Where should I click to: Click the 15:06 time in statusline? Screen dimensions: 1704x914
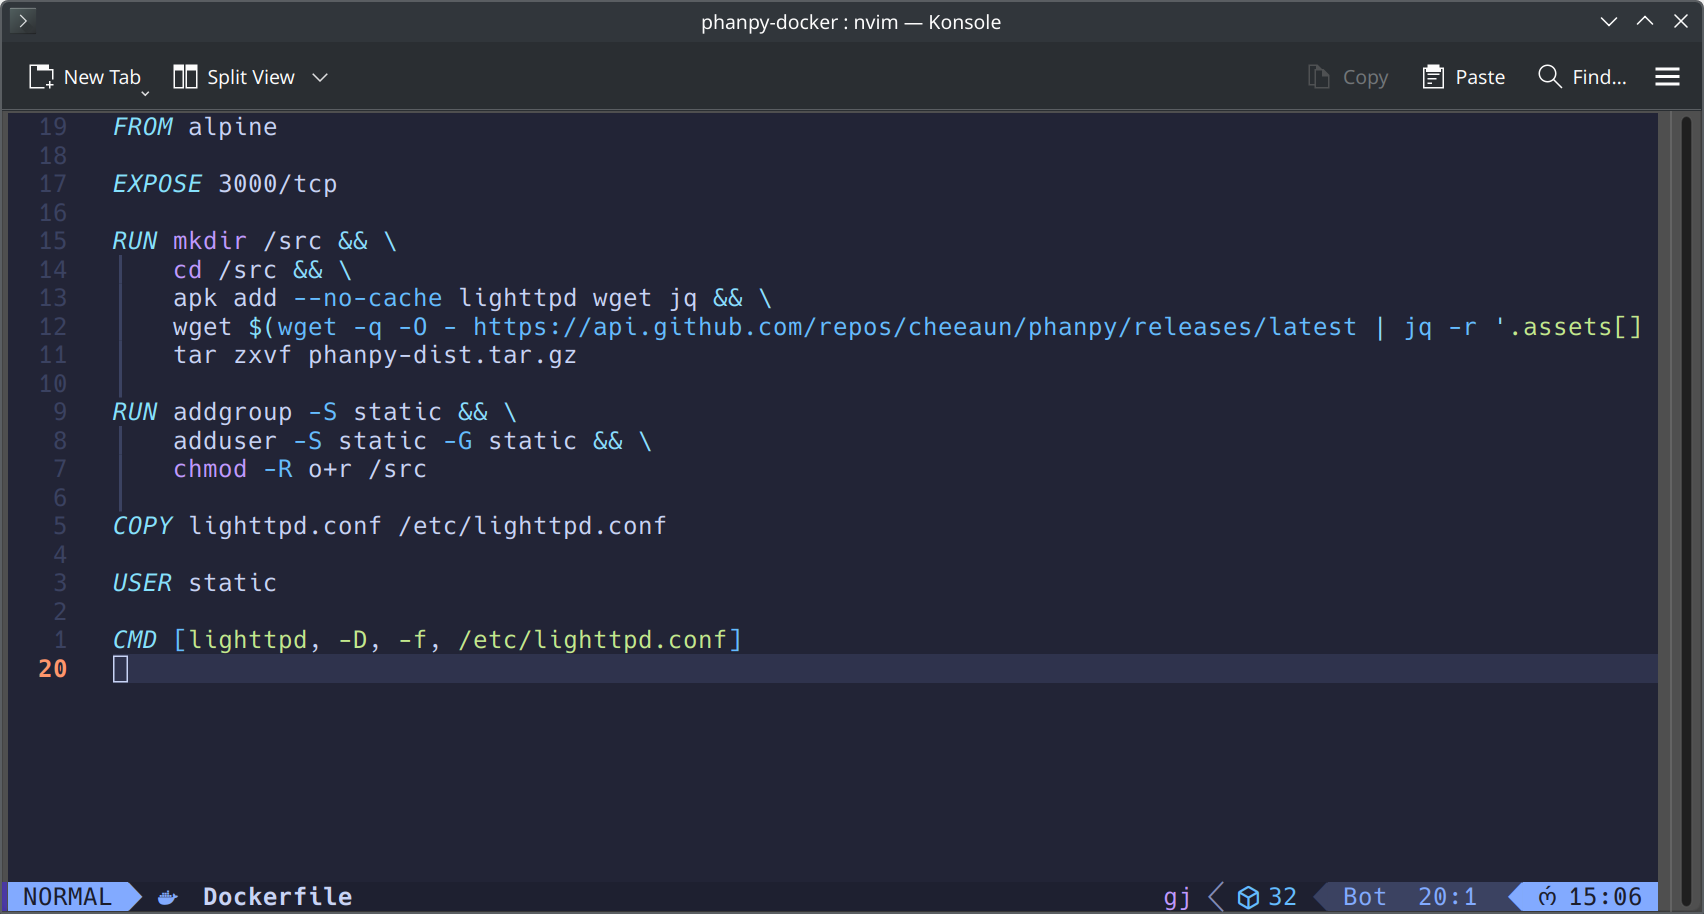[x=1605, y=897]
